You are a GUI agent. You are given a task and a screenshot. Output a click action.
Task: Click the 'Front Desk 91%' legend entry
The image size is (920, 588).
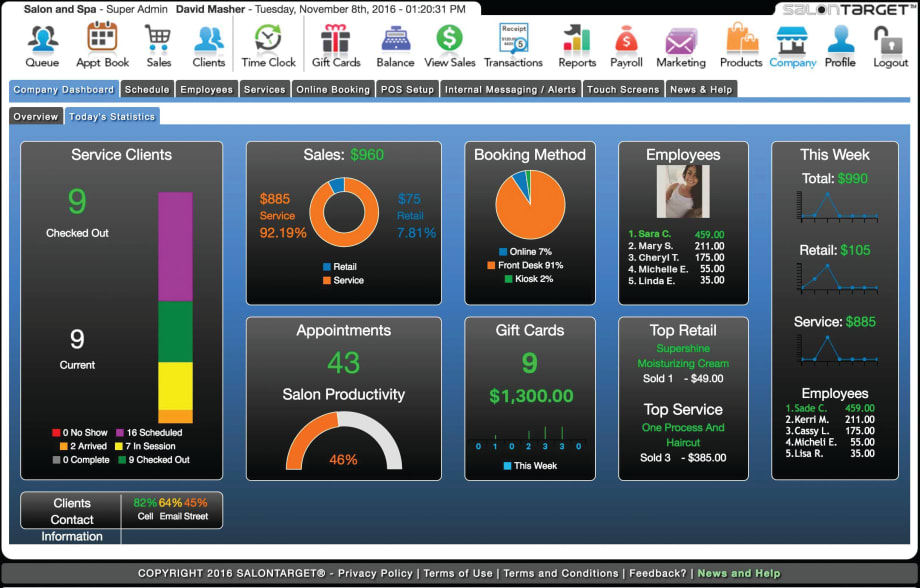point(525,265)
